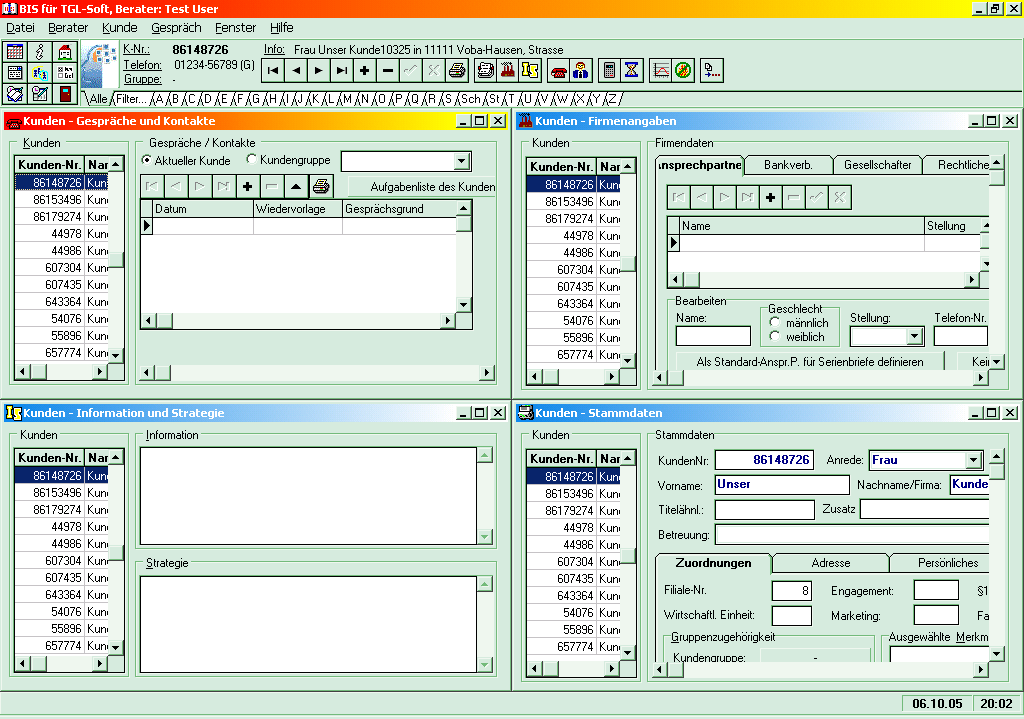The width and height of the screenshot is (1024, 719).
Task: Choose 'weiblich' under Geschlecht
Action: coord(775,336)
